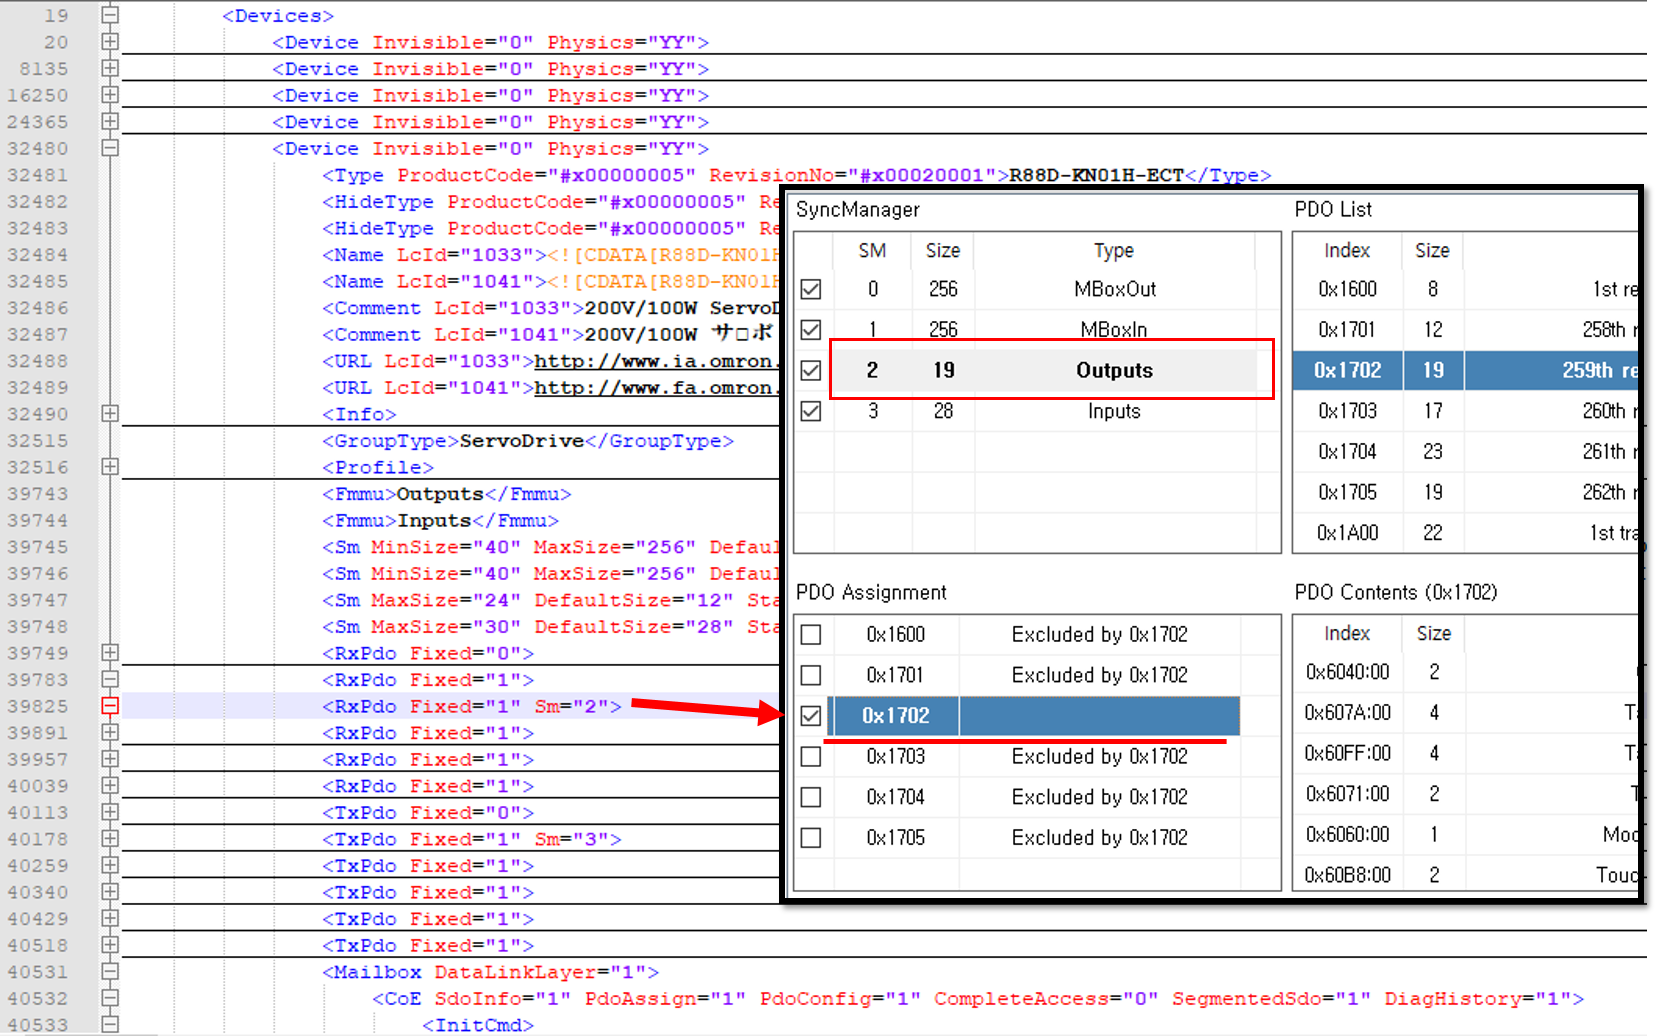1657x1036 pixels.
Task: Collapse the Mailbox node at line 40531
Action: point(110,971)
